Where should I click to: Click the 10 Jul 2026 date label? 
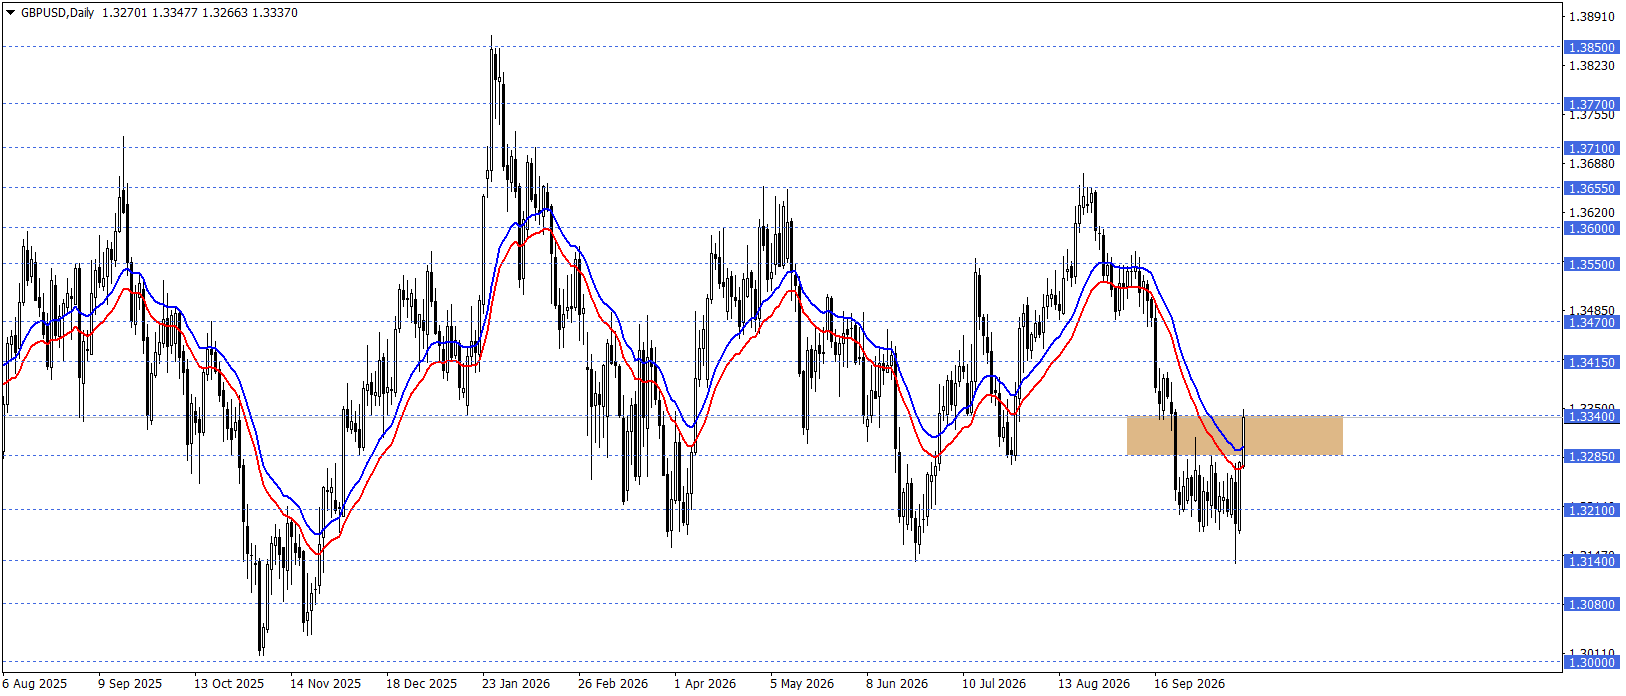(x=994, y=684)
